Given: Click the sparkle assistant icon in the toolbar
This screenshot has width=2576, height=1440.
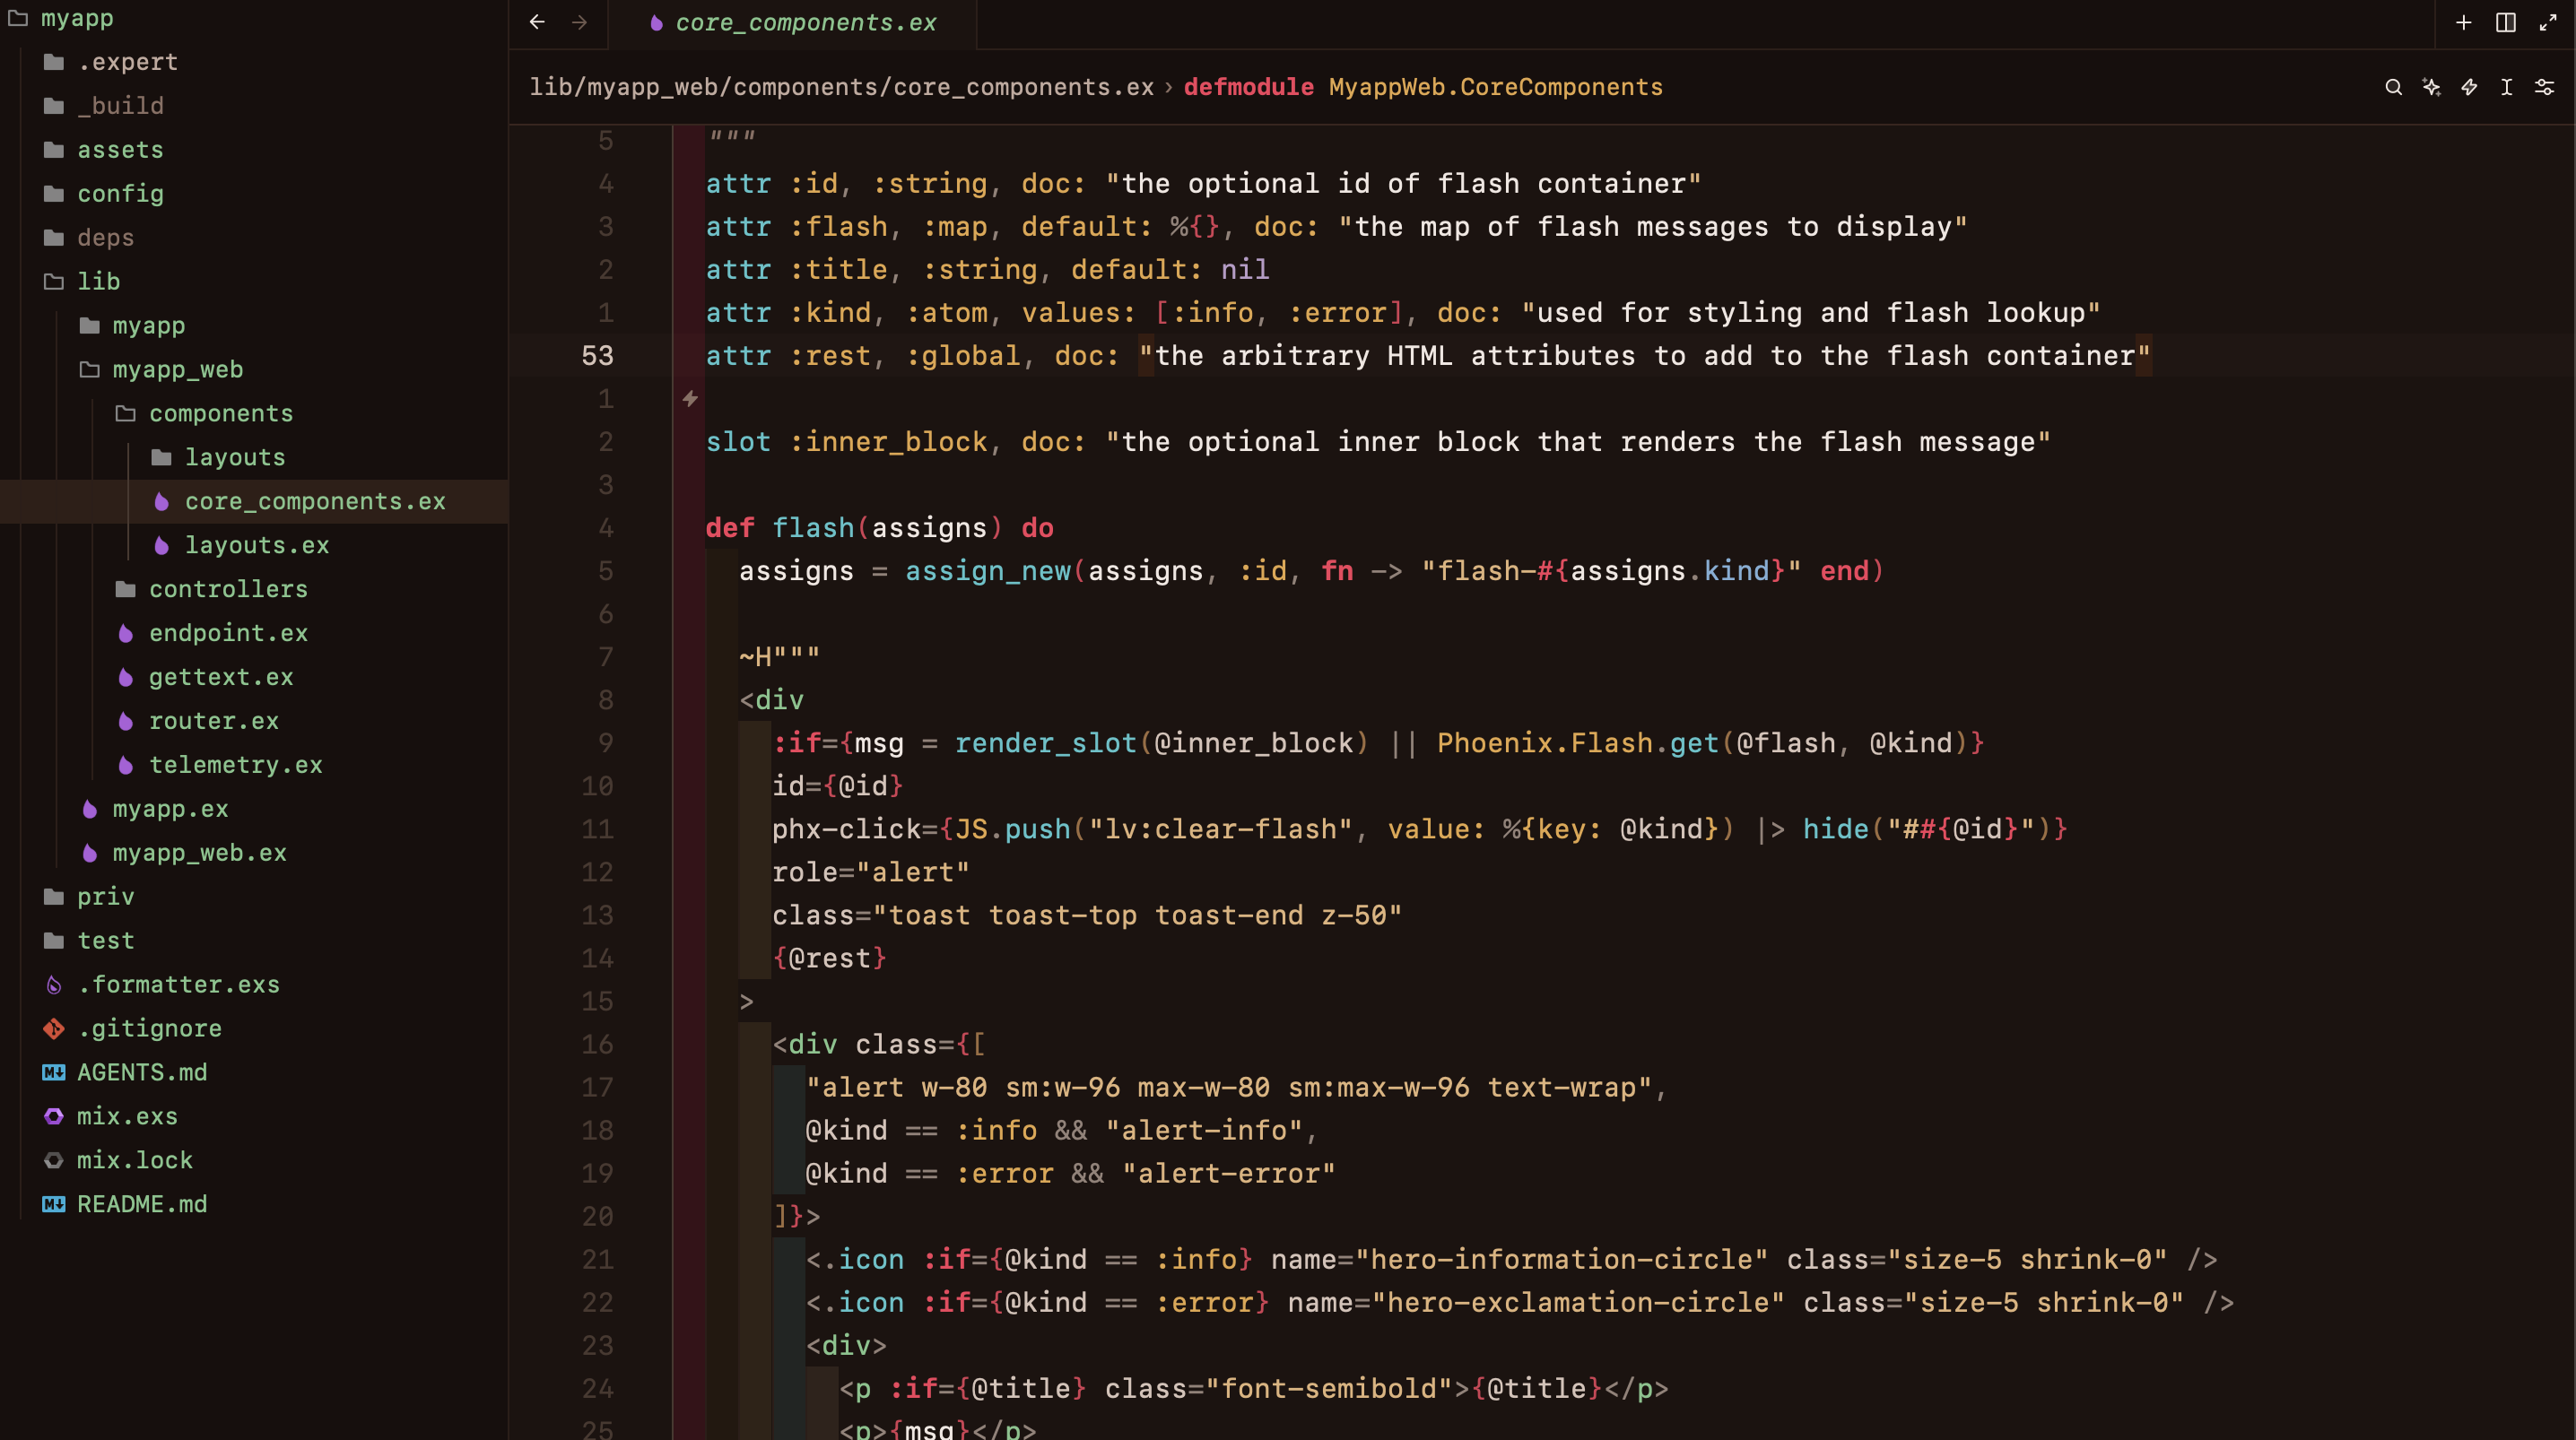Looking at the screenshot, I should [2431, 87].
